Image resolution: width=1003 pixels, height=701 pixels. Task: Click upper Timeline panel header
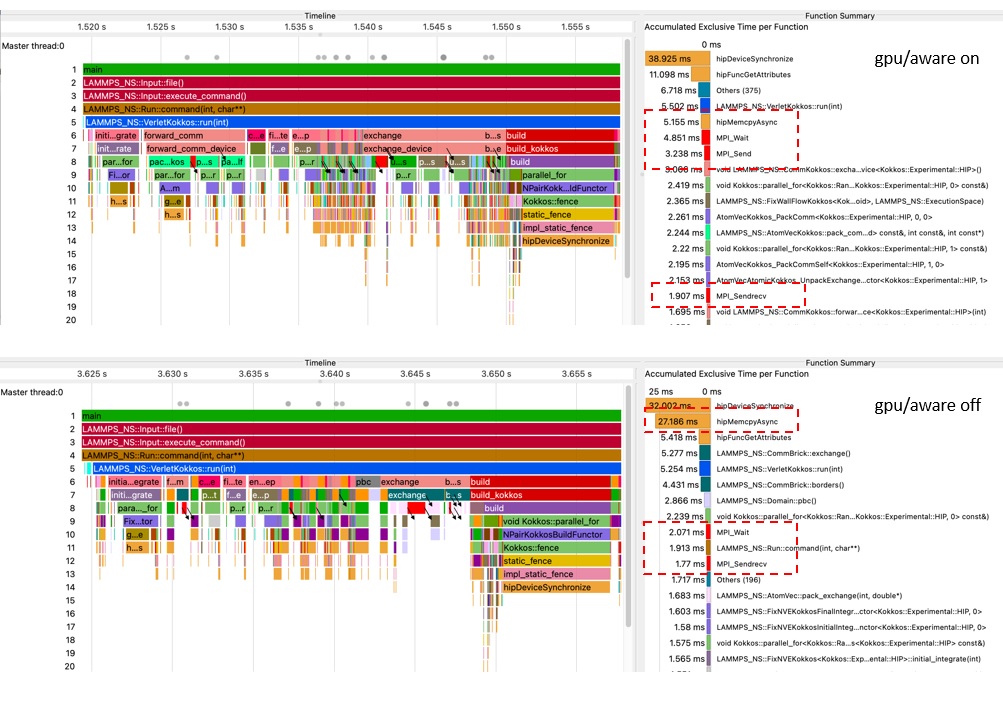(x=320, y=16)
